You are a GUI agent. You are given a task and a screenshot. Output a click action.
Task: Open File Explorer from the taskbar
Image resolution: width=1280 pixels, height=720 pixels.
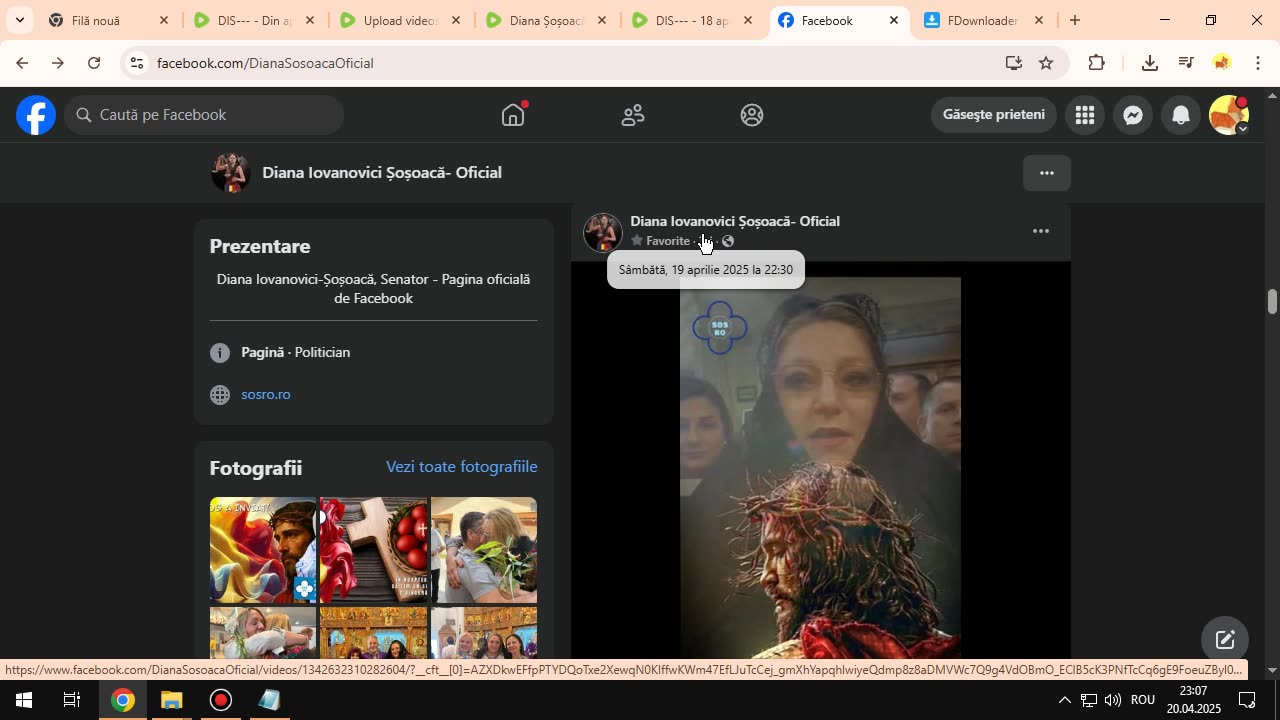point(171,700)
